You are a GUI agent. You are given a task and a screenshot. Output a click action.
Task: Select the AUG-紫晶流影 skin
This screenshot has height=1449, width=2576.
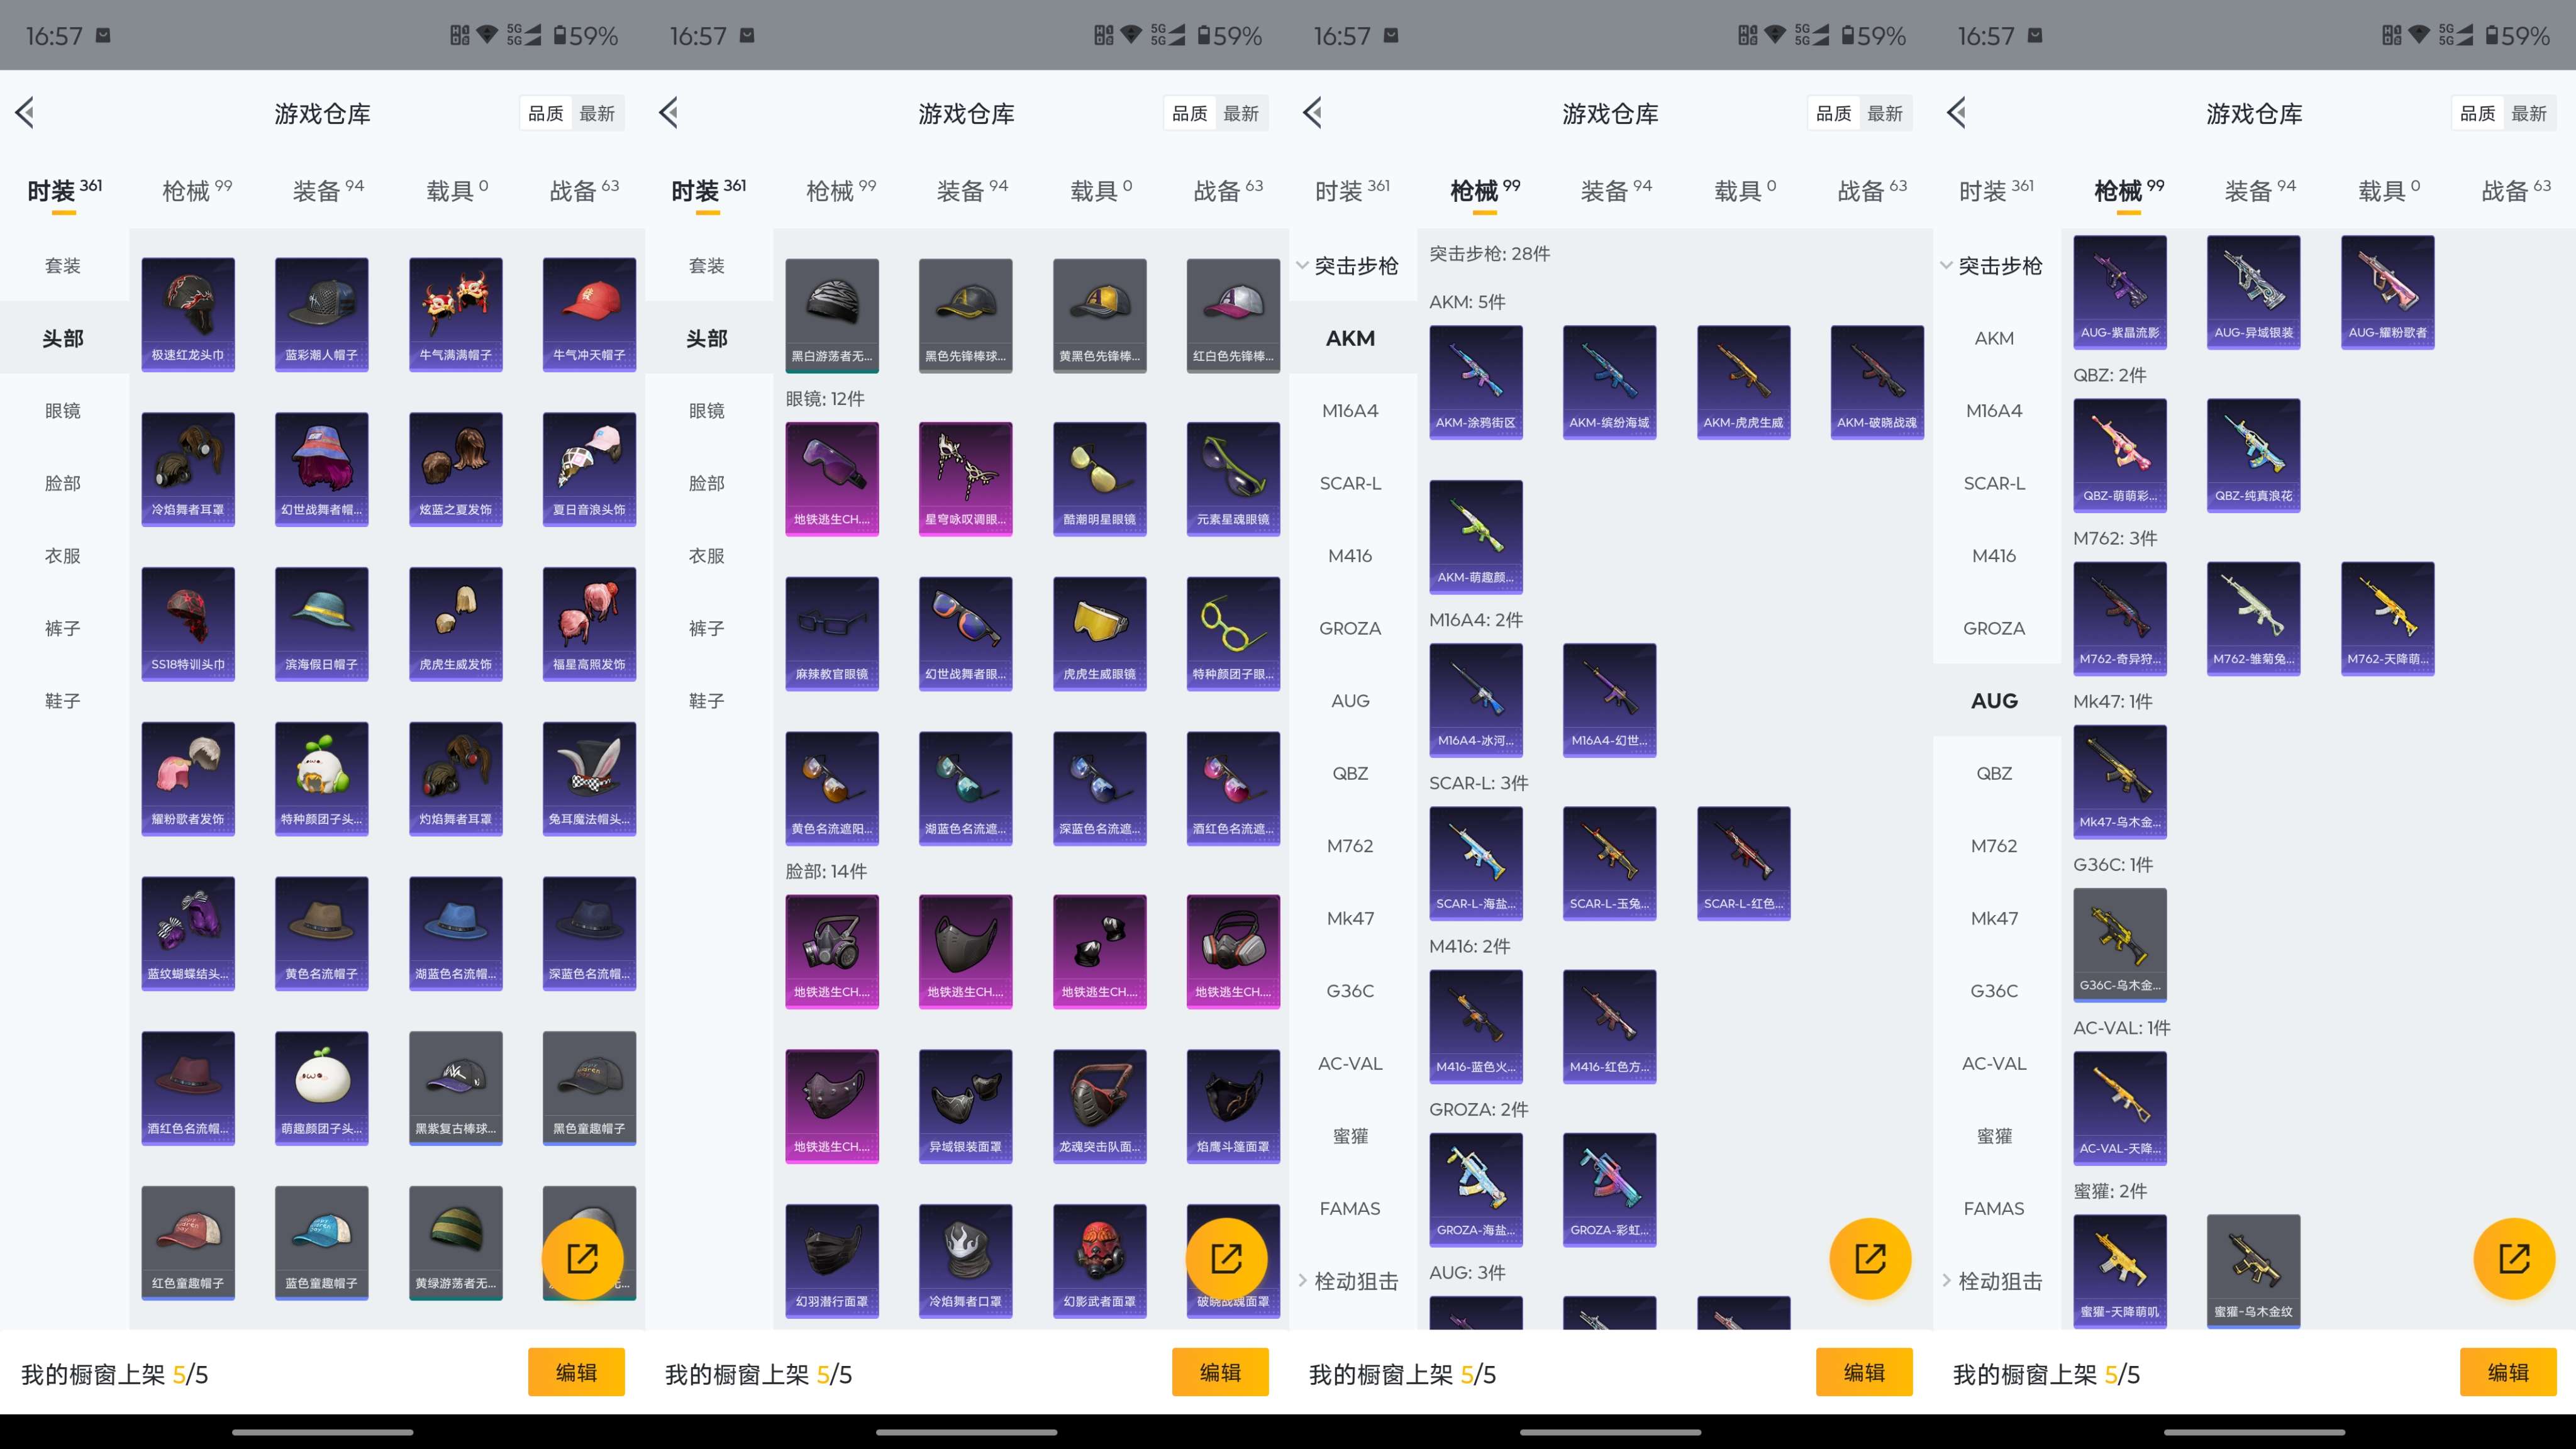point(2120,293)
